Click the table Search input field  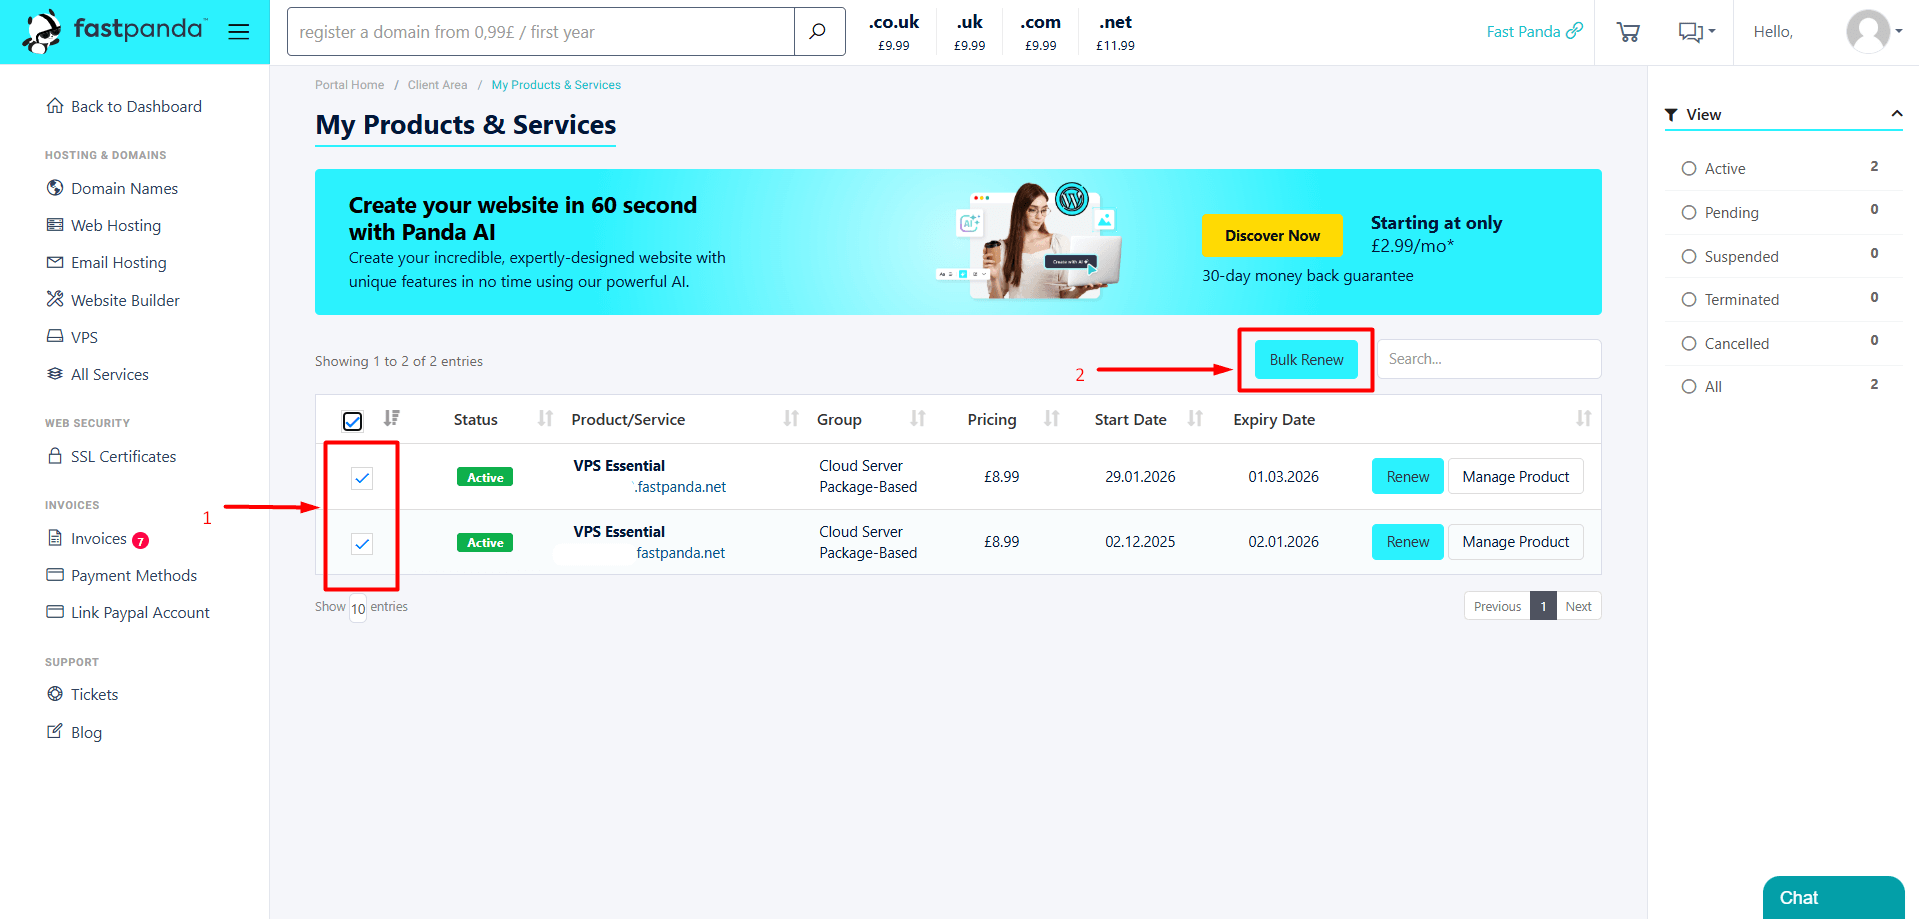click(1488, 359)
